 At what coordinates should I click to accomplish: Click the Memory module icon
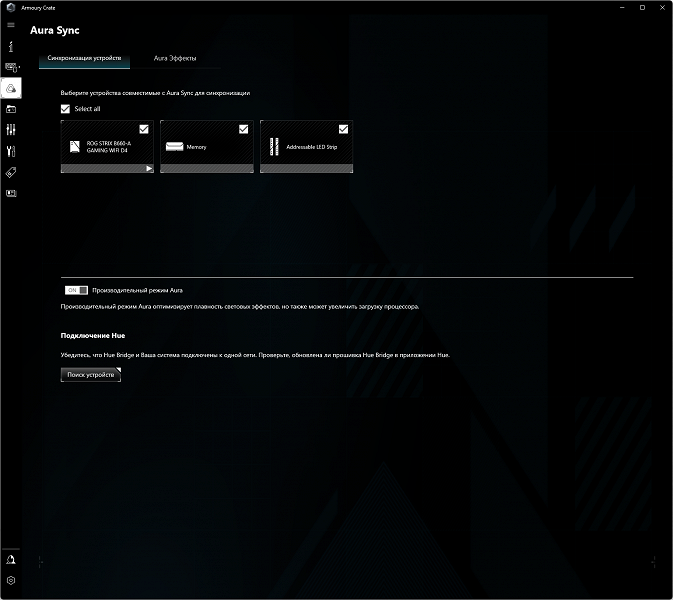pos(174,147)
